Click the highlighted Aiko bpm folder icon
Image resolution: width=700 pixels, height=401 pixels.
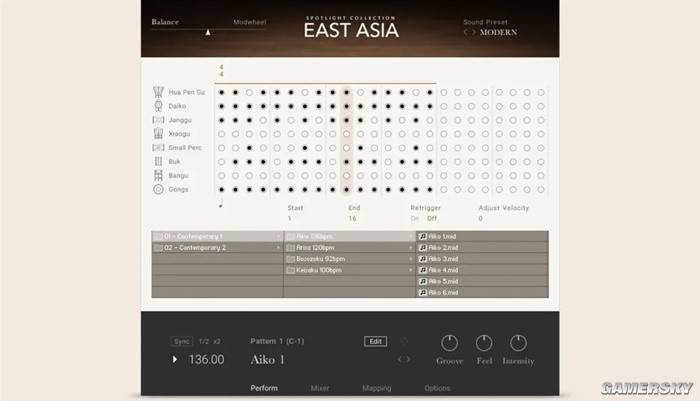(290, 236)
